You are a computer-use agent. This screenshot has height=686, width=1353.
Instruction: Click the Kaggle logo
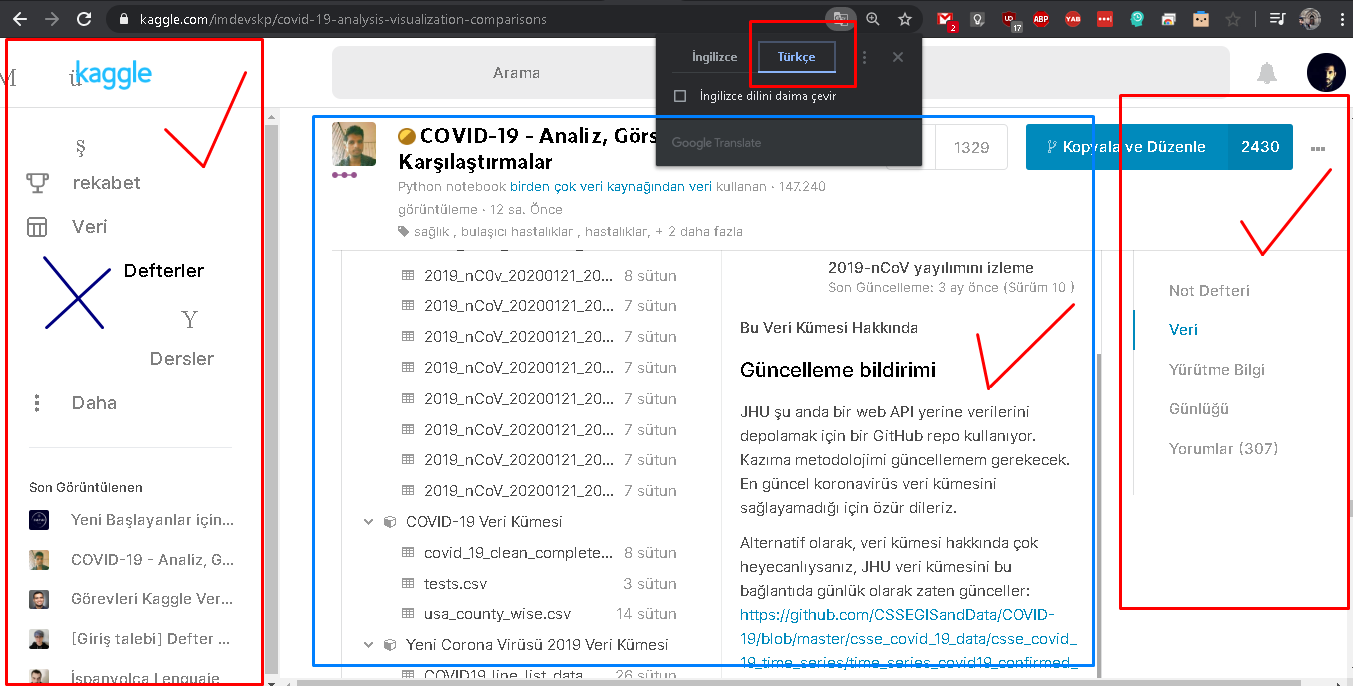(x=113, y=74)
